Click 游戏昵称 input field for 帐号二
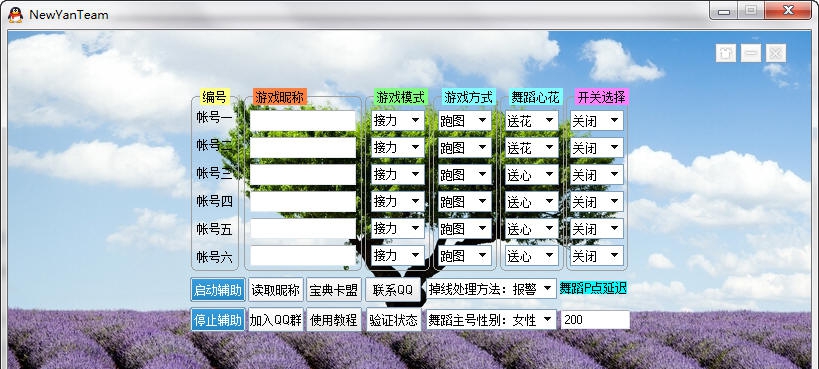 [x=302, y=147]
